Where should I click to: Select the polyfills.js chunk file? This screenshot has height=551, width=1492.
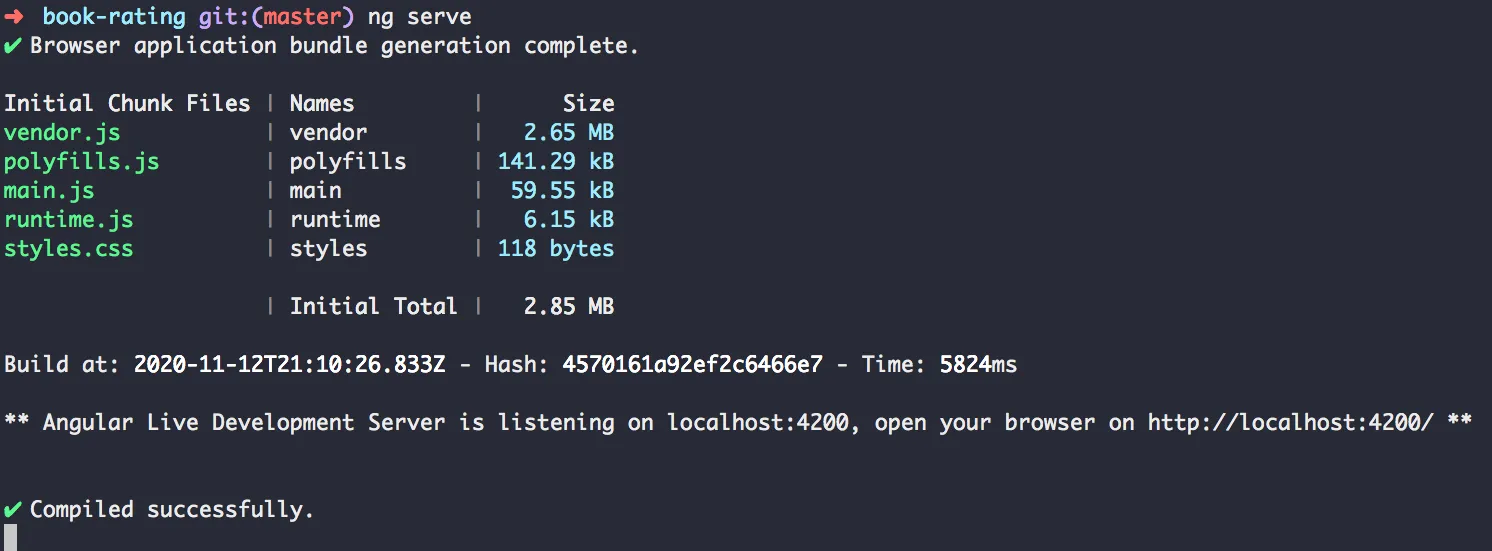click(x=81, y=161)
